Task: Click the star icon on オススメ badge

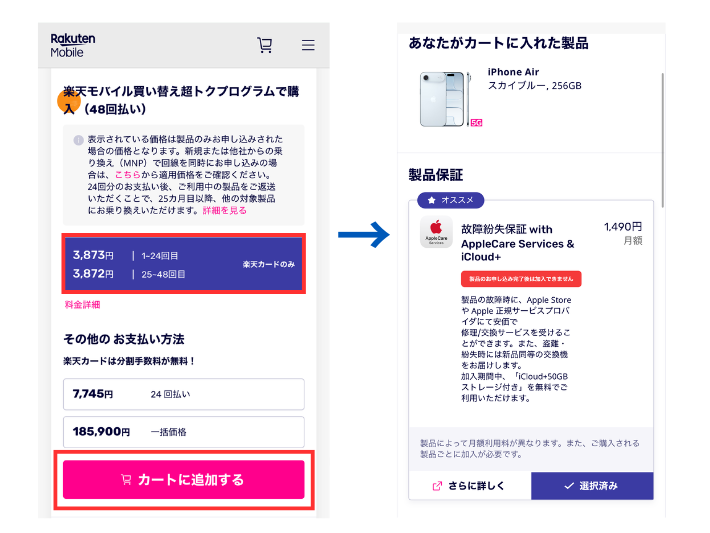Action: pos(431,200)
